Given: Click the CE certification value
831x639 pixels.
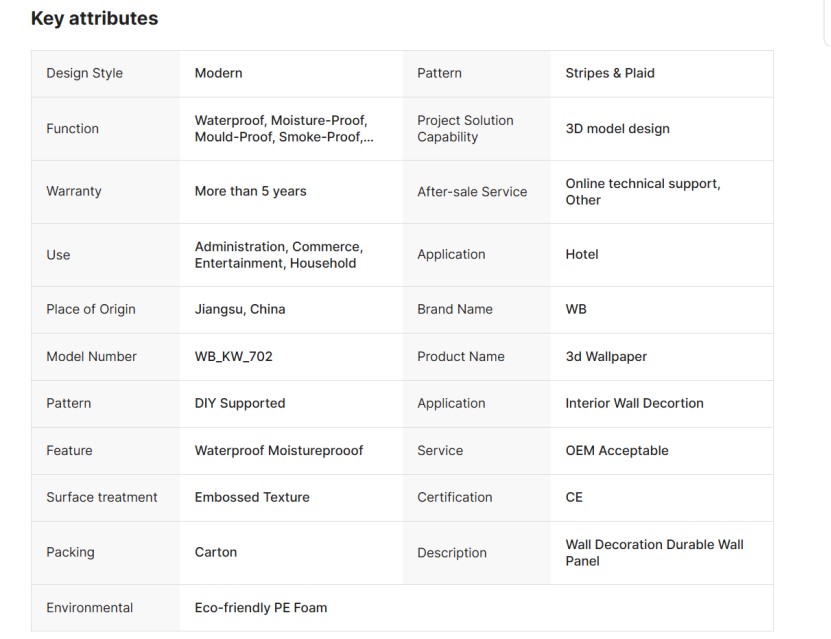Looking at the screenshot, I should (574, 497).
